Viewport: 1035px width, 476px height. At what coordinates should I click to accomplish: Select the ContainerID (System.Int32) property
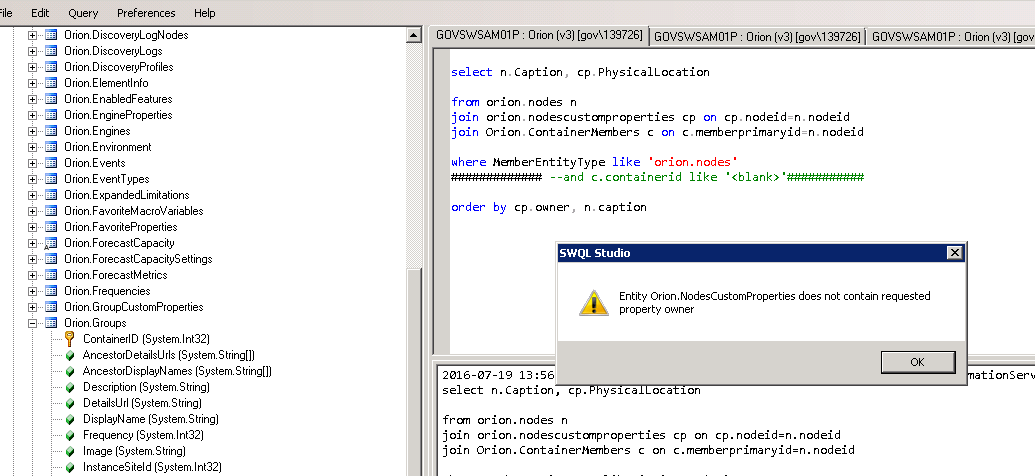click(146, 339)
